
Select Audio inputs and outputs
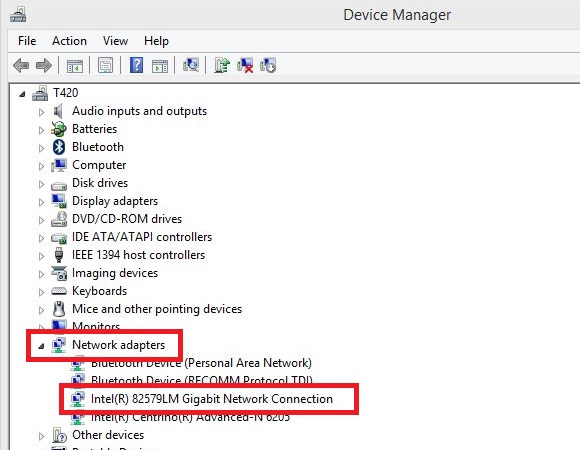click(x=139, y=111)
